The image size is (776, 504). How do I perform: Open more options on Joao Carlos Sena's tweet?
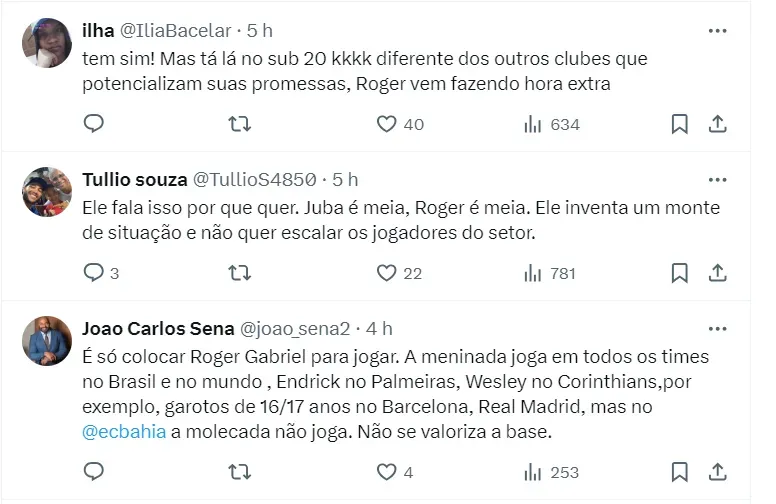717,328
